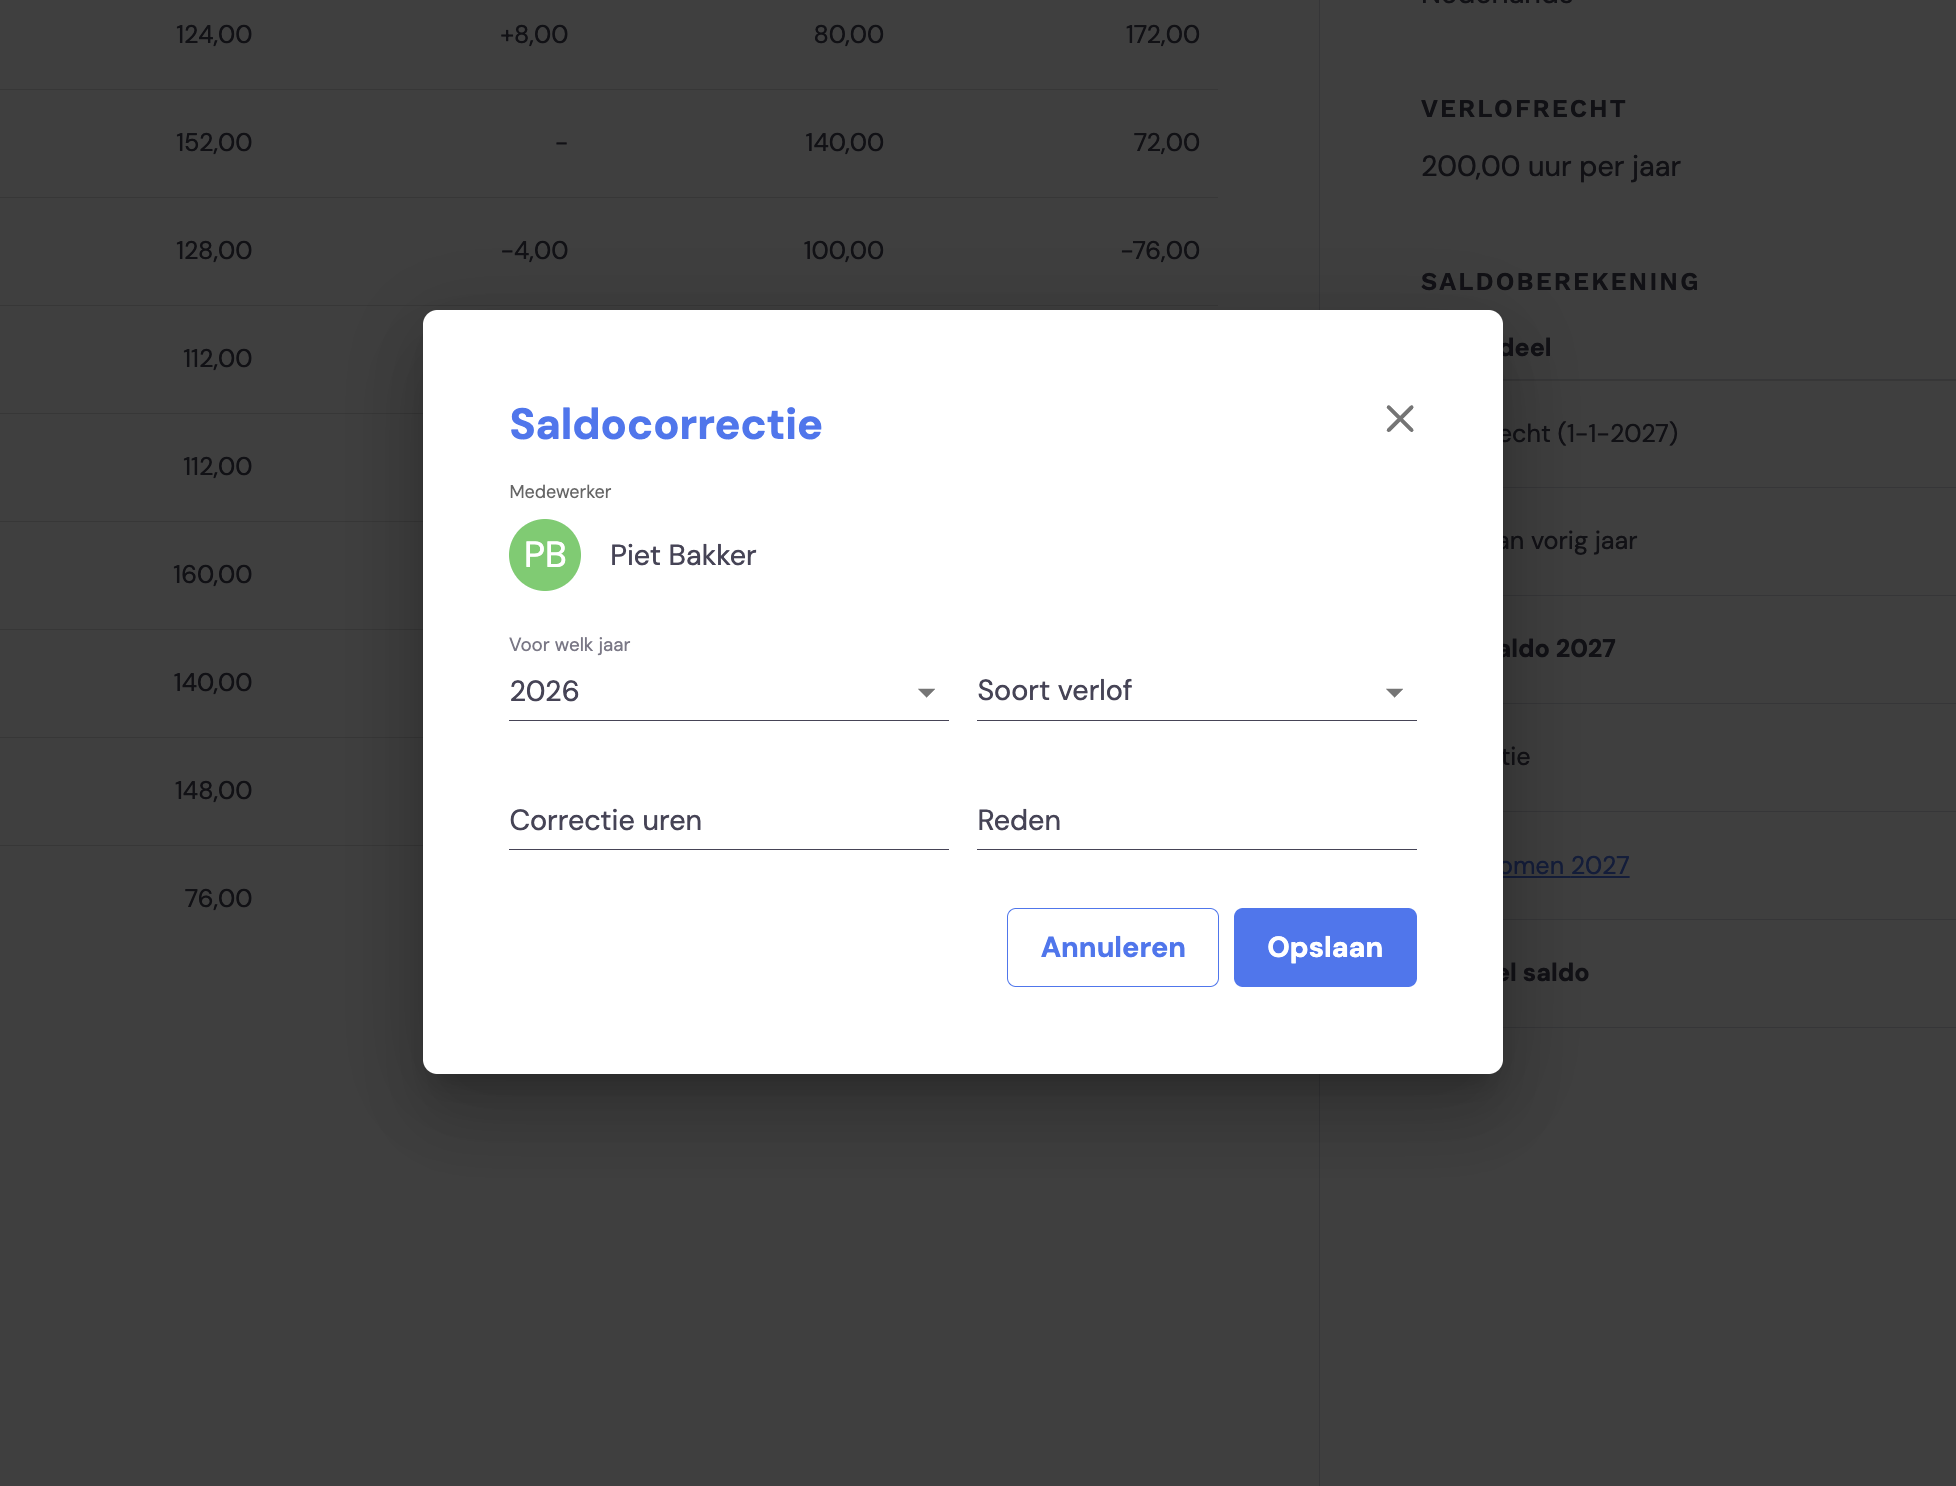Screen dimensions: 1956x1486
Task: Focus the Reden input field
Action: click(x=1196, y=821)
